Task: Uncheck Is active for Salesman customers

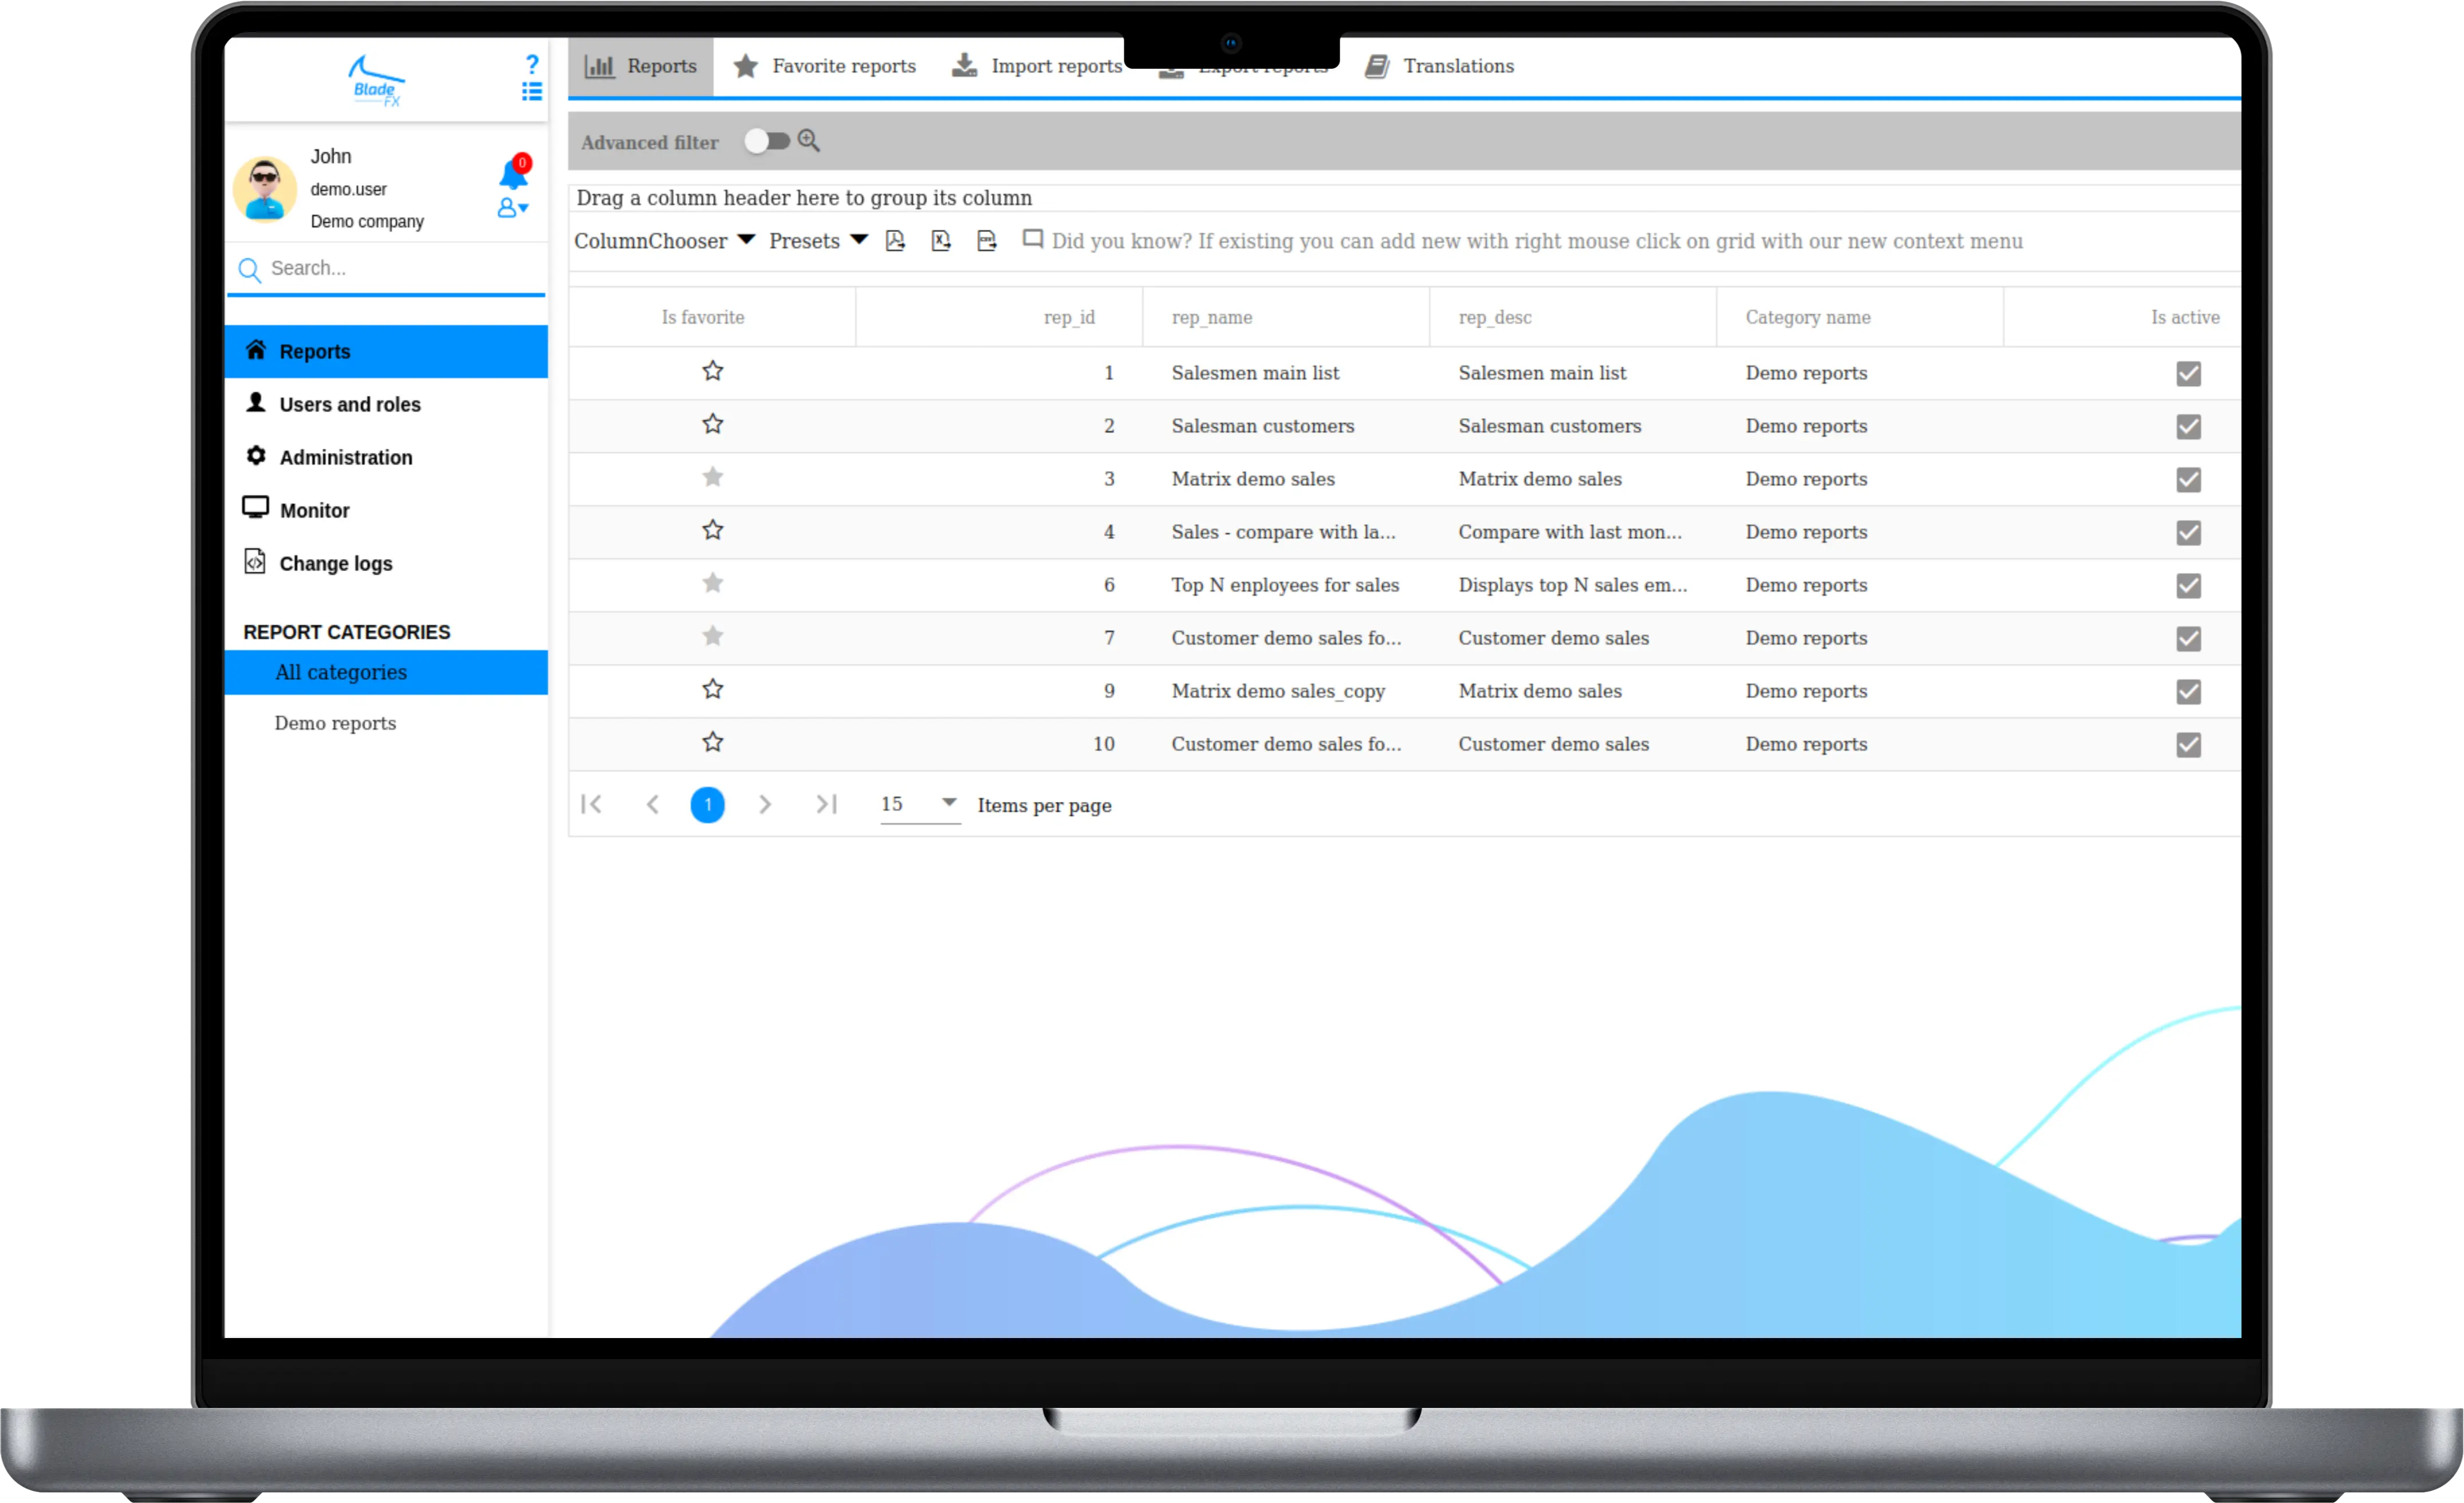Action: tap(2188, 427)
